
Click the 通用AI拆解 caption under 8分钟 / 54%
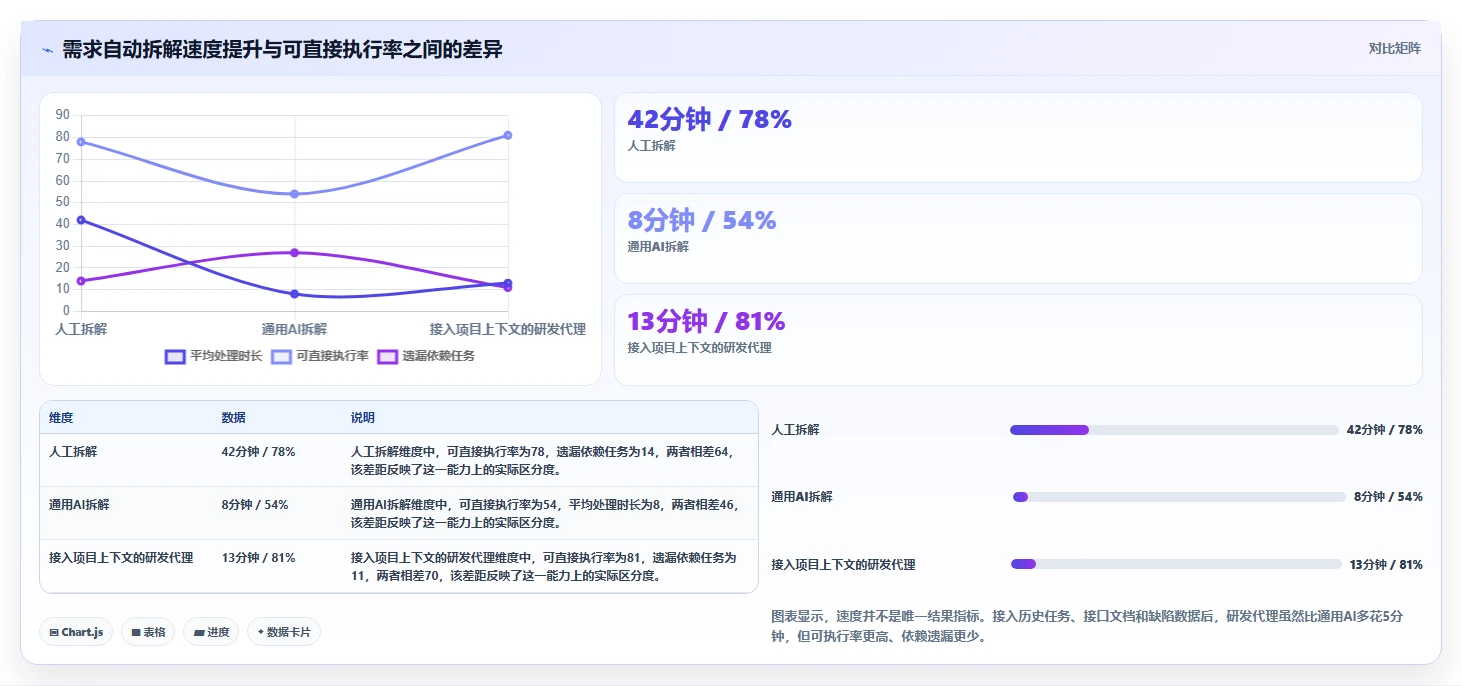tap(658, 247)
